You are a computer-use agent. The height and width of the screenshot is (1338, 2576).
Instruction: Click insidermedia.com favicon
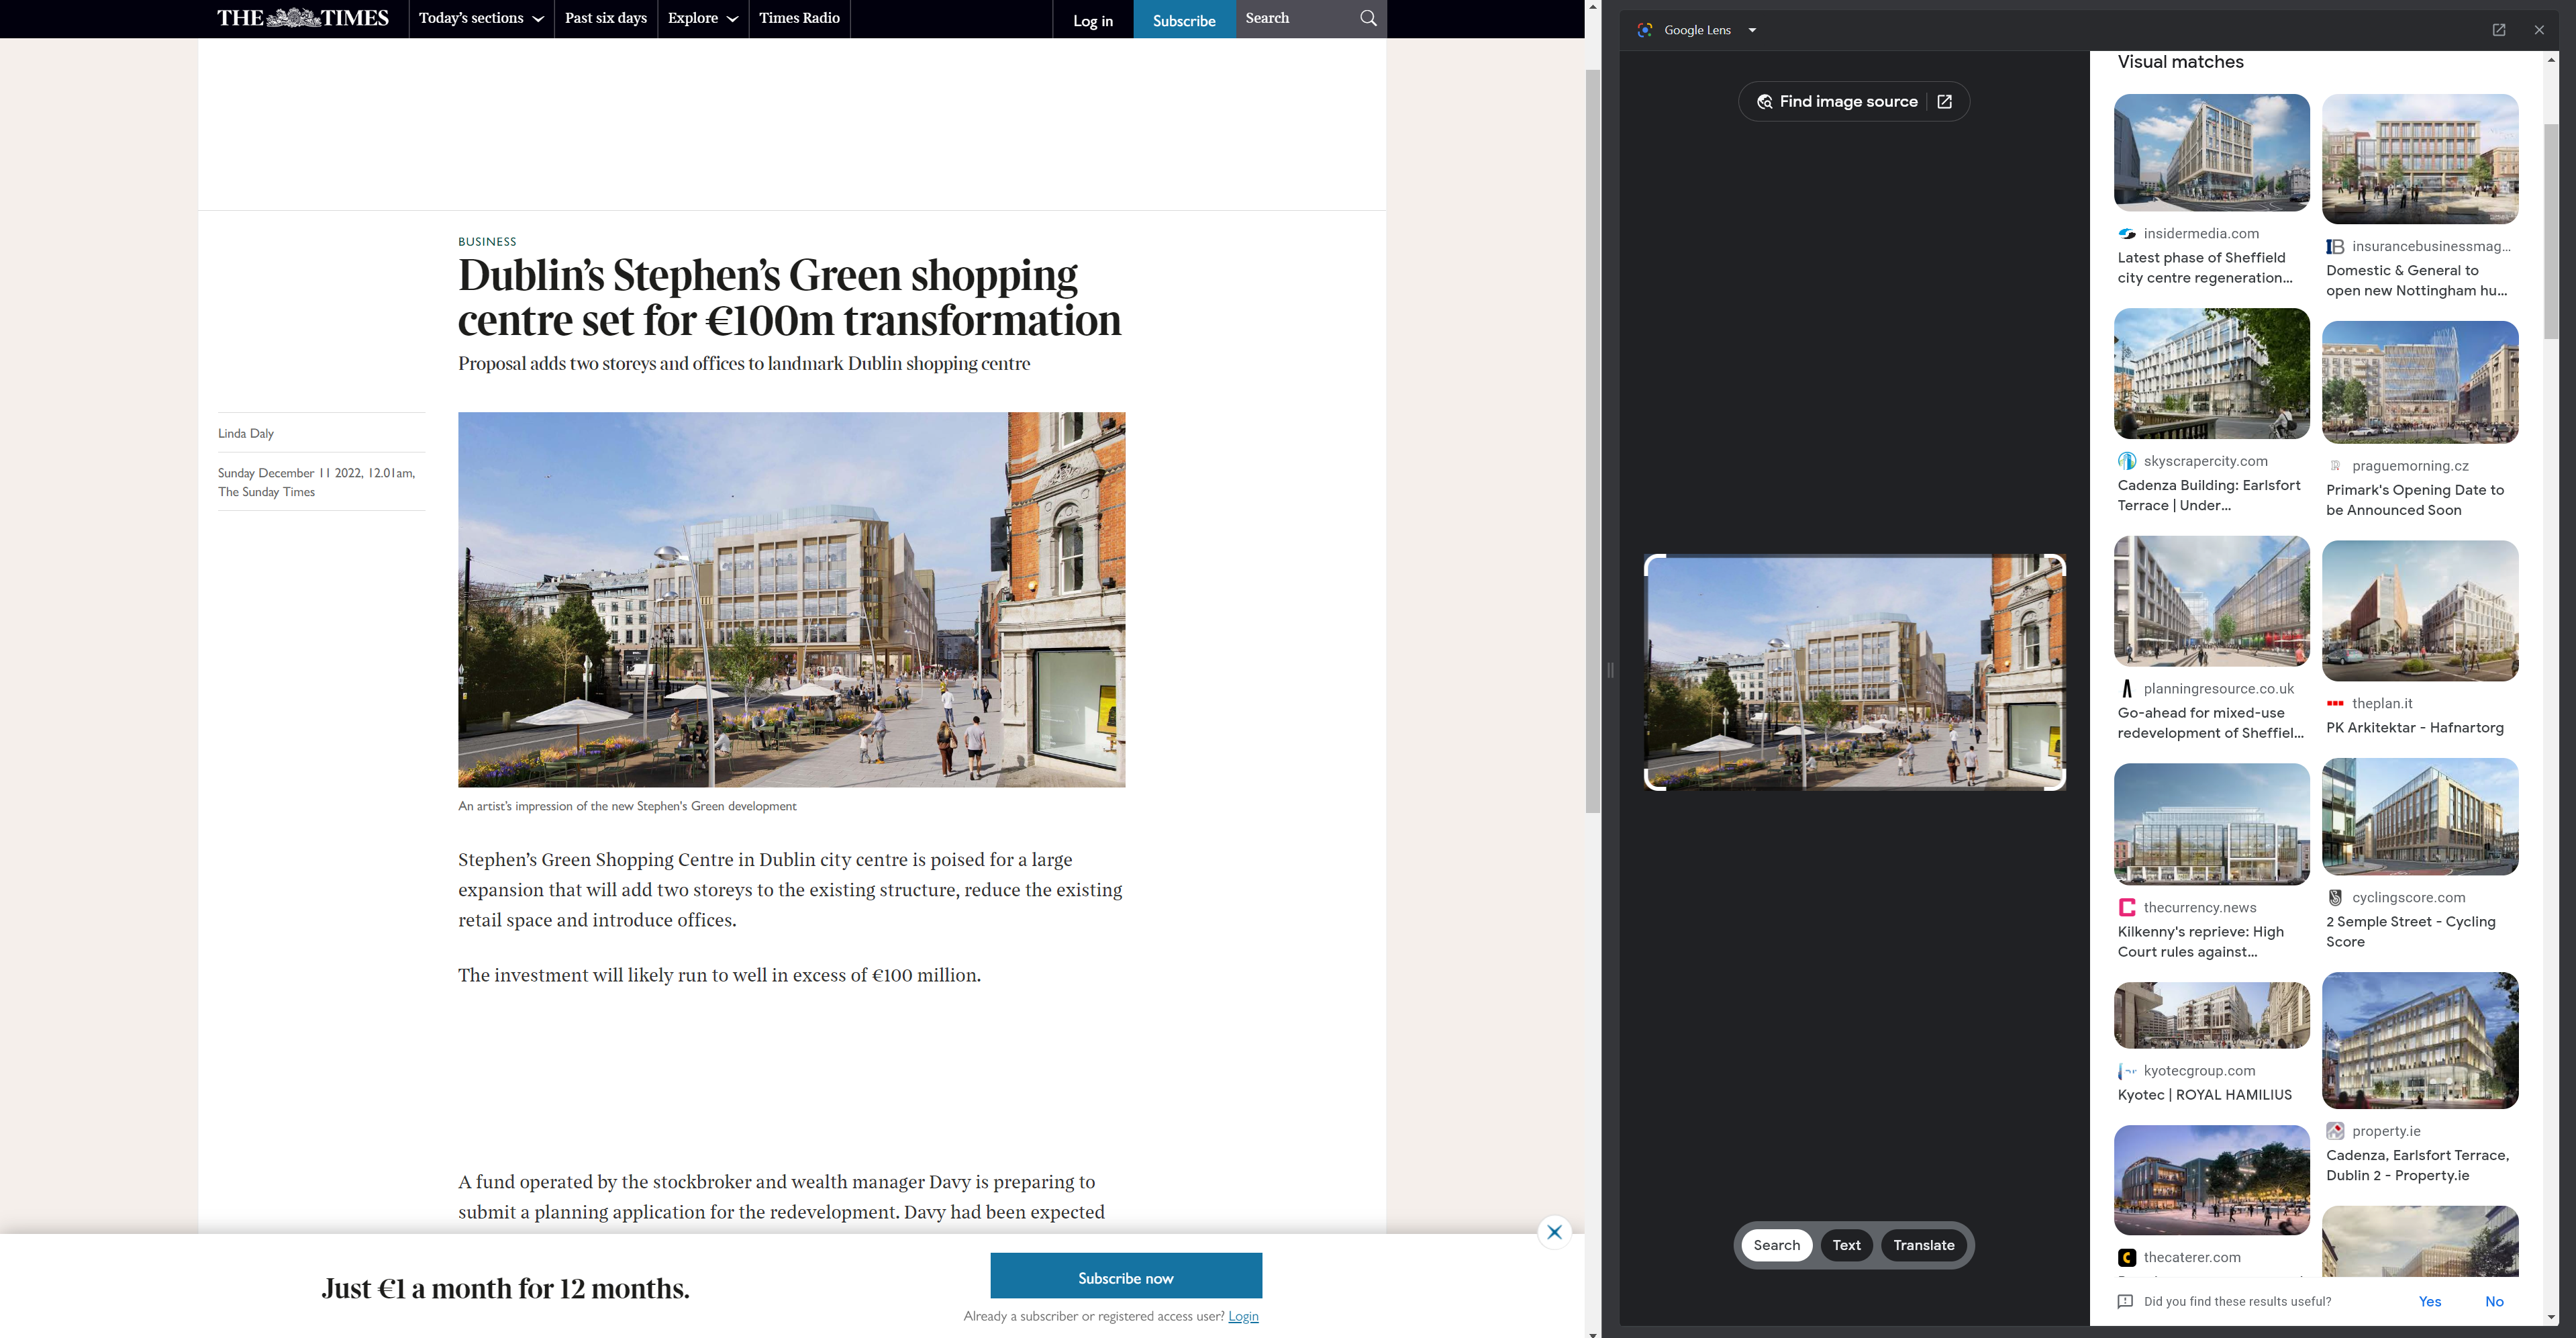(x=2127, y=234)
